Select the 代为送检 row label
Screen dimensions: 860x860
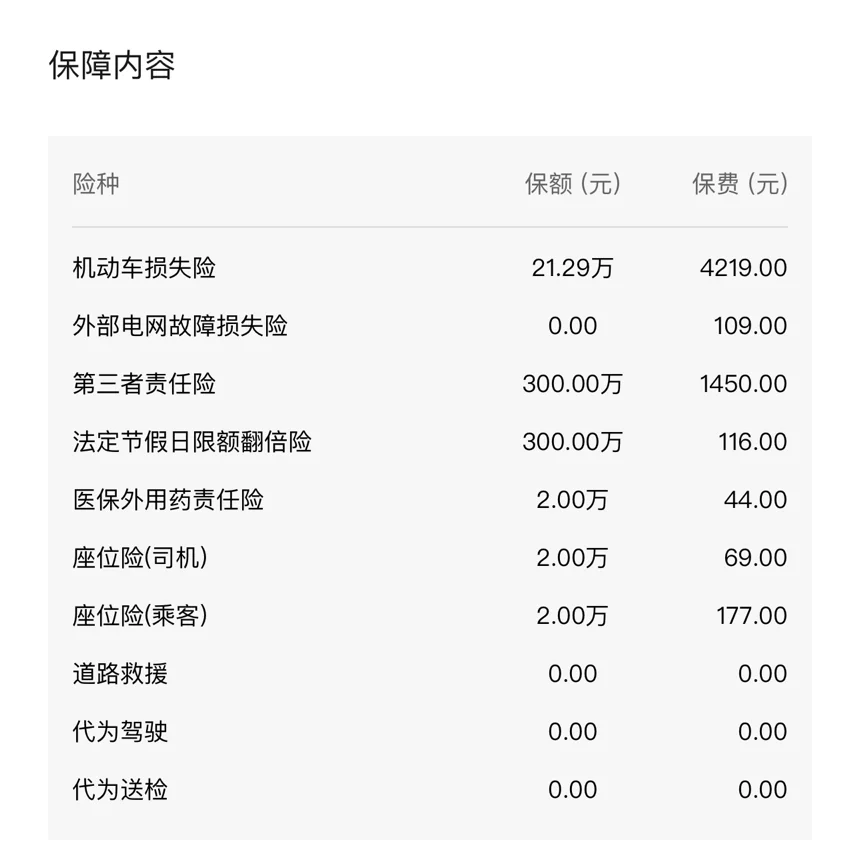click(120, 790)
